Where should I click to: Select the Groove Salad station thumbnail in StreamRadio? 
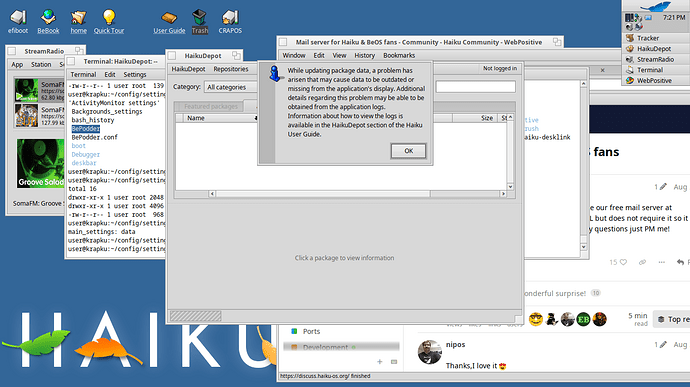click(26, 90)
